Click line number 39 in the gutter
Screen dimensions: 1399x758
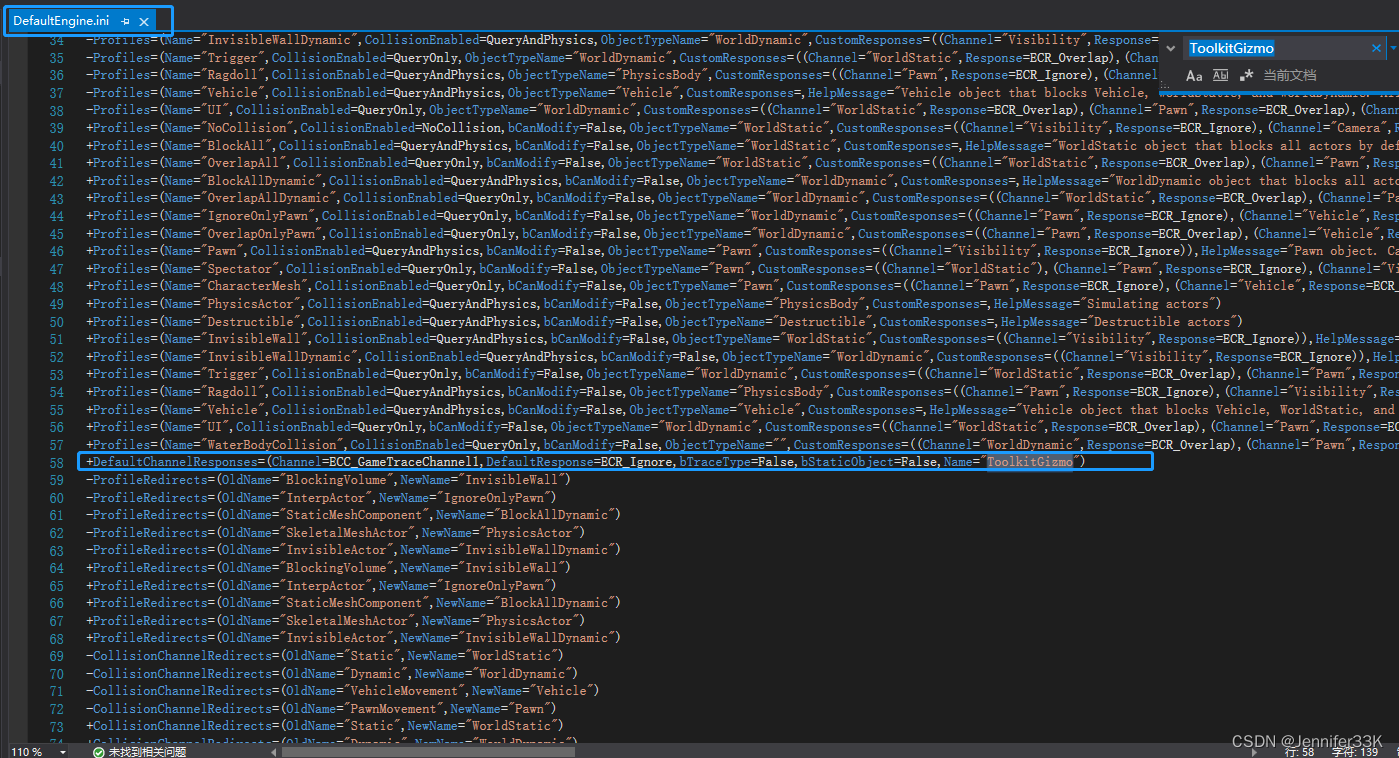tap(56, 128)
